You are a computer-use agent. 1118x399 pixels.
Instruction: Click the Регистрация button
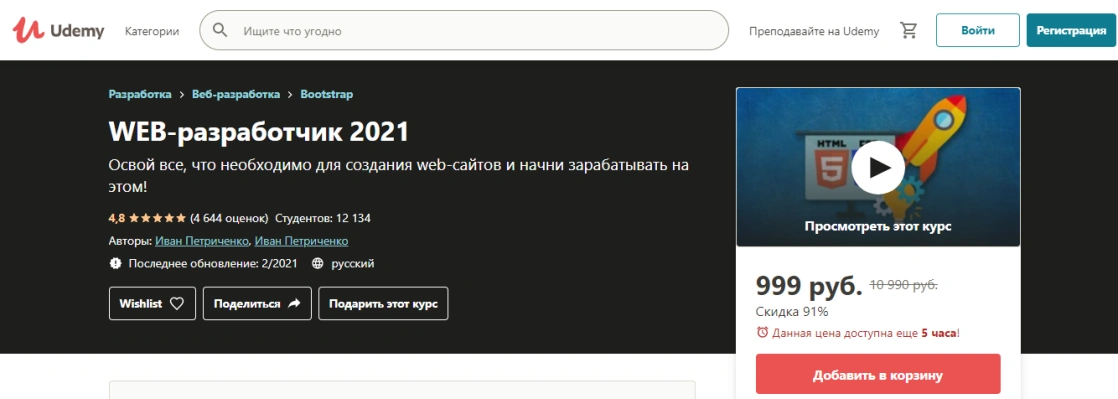coord(1071,31)
